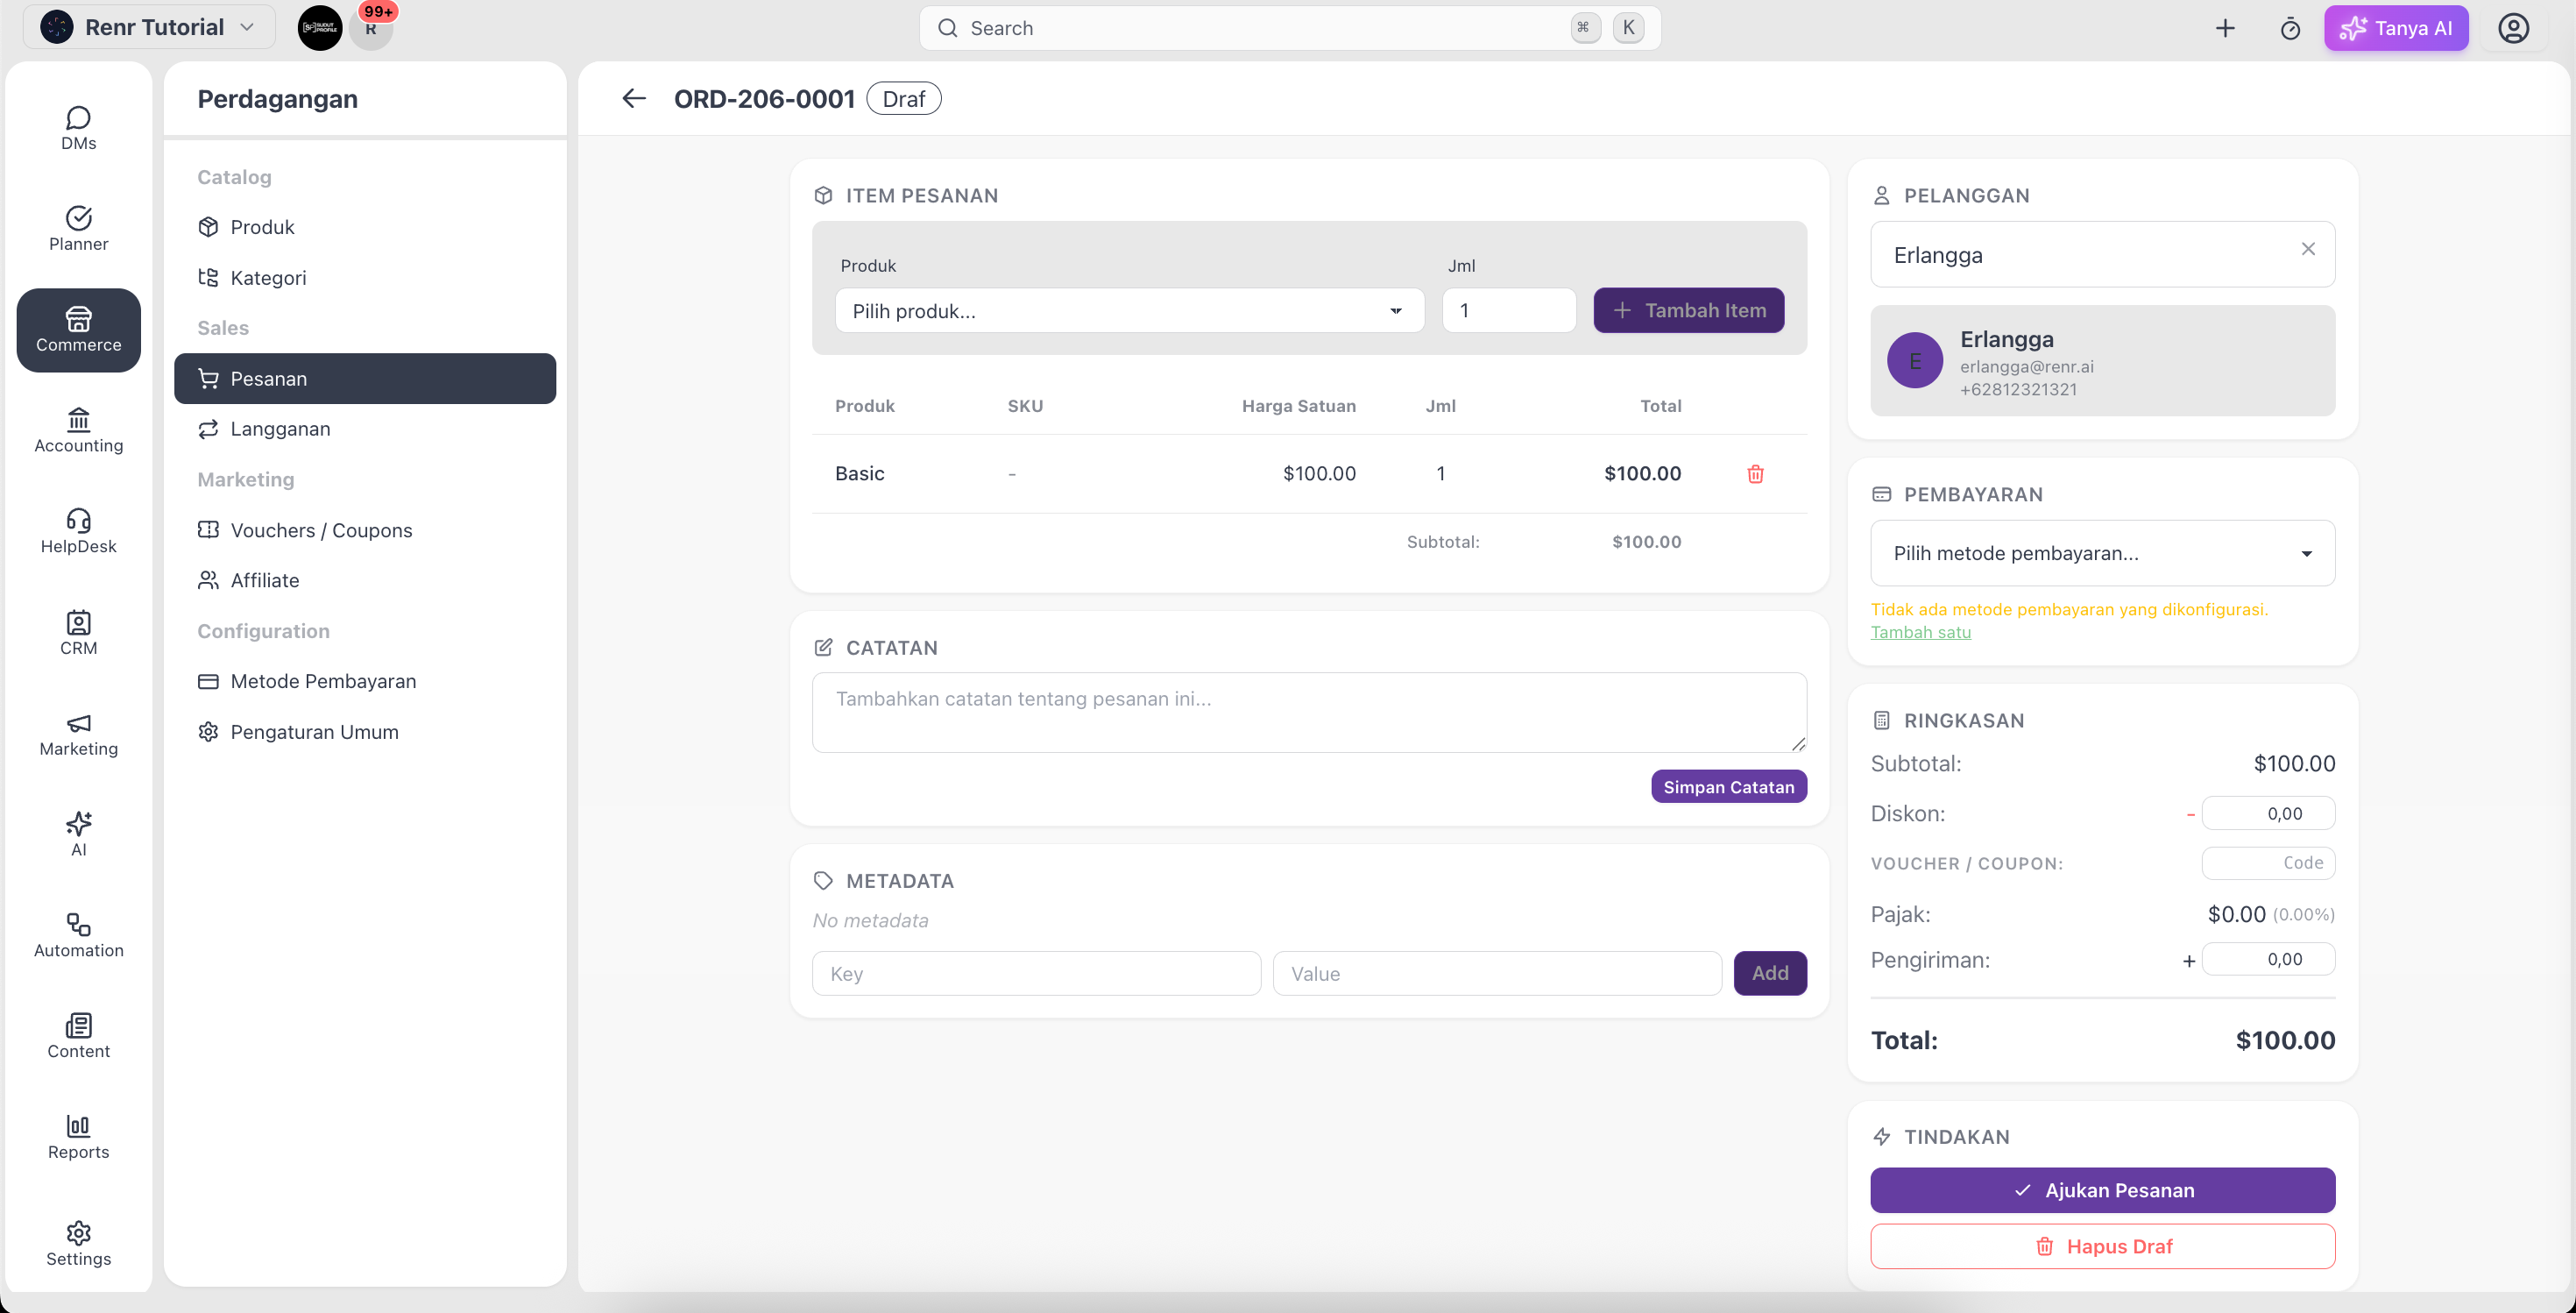Go back using the arrow icon
2576x1313 pixels.
(x=634, y=98)
